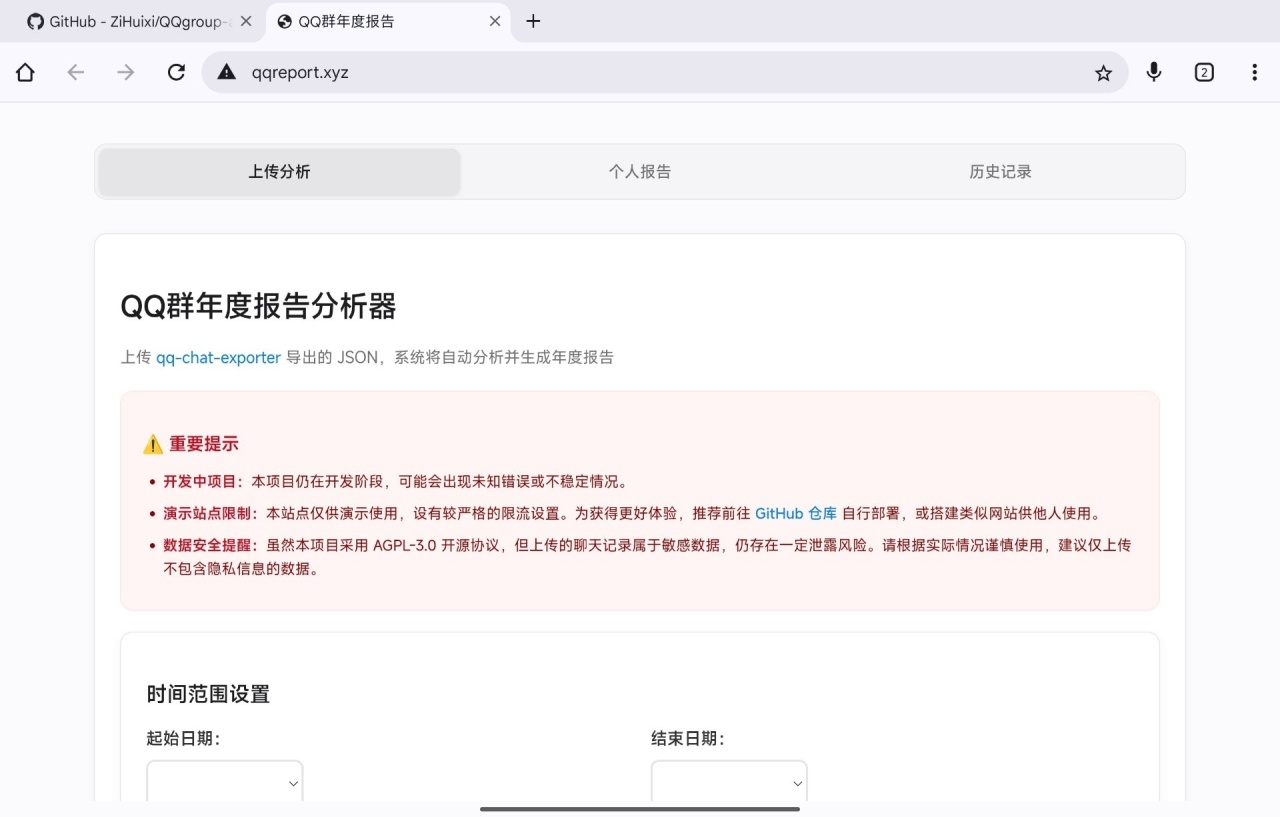
Task: Click the 开发中项目 notice label
Action: pyautogui.click(x=203, y=481)
